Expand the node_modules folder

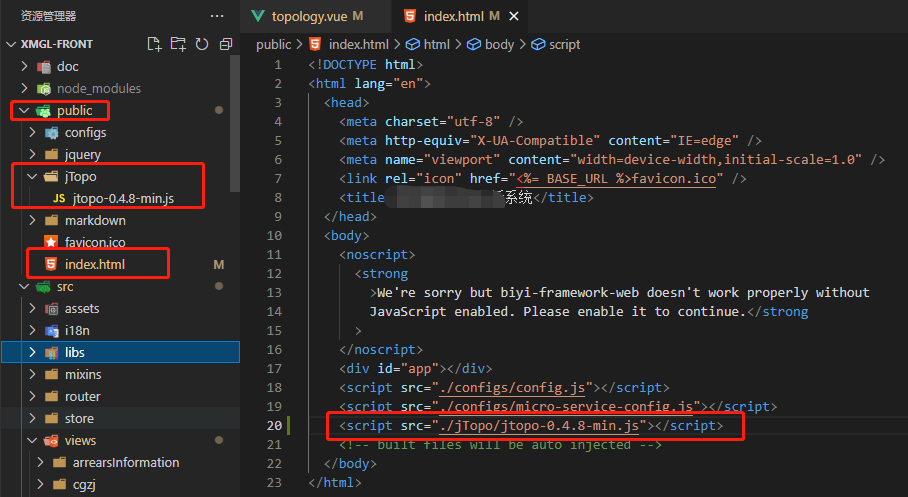click(x=24, y=88)
